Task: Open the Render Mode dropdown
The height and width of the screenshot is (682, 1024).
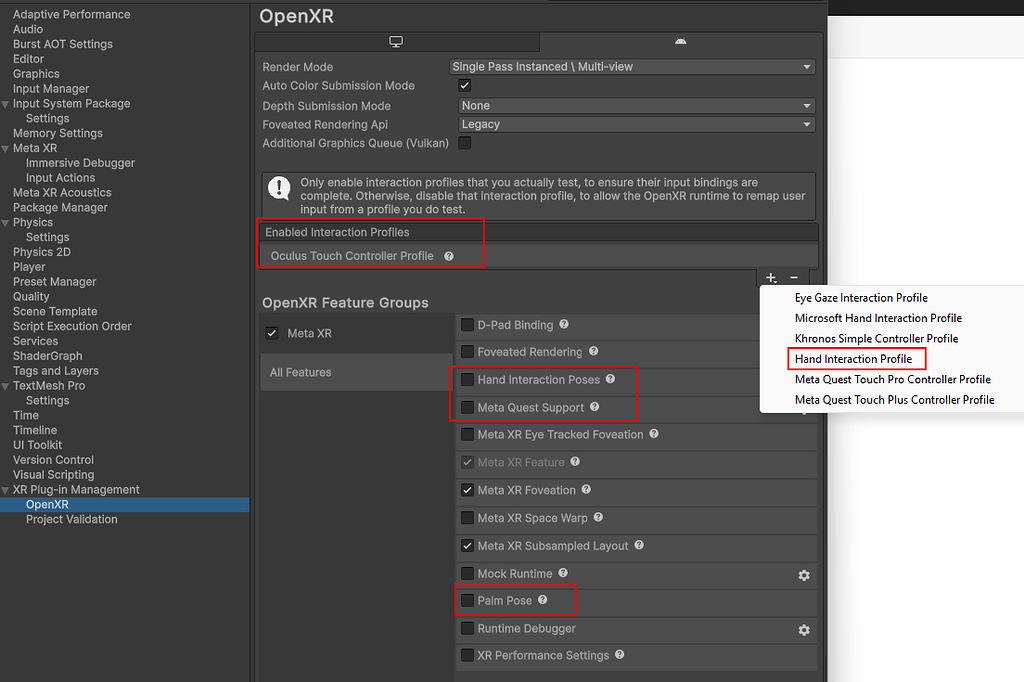Action: point(632,67)
